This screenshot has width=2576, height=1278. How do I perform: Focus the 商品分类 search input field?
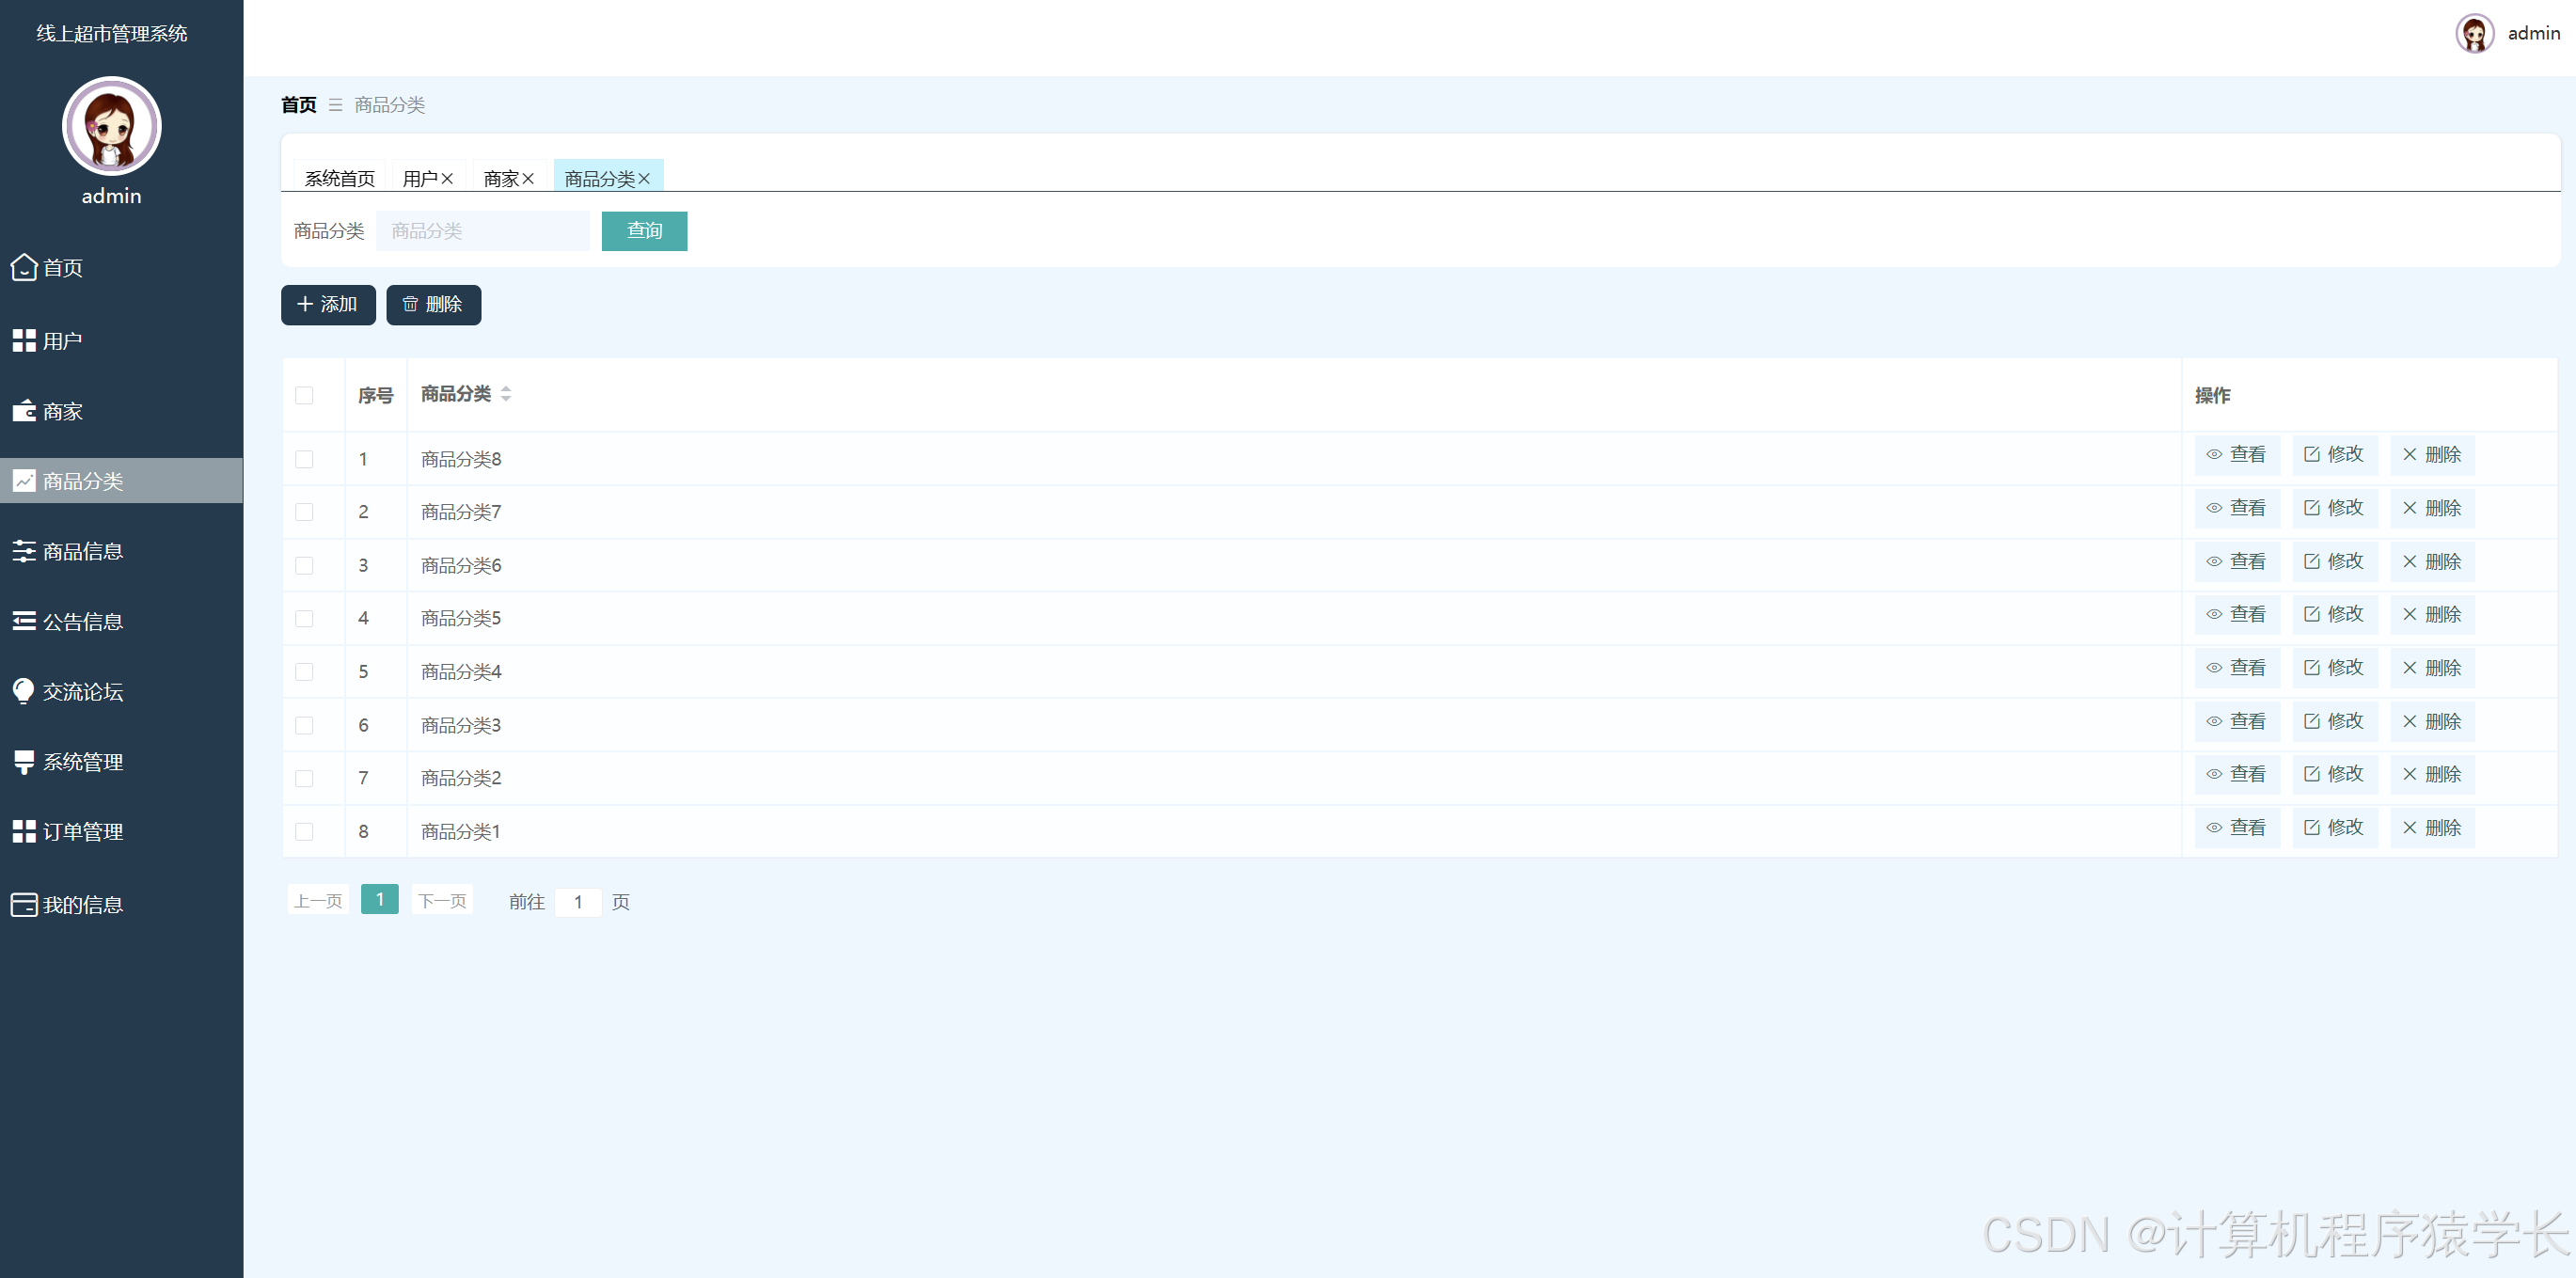483,231
